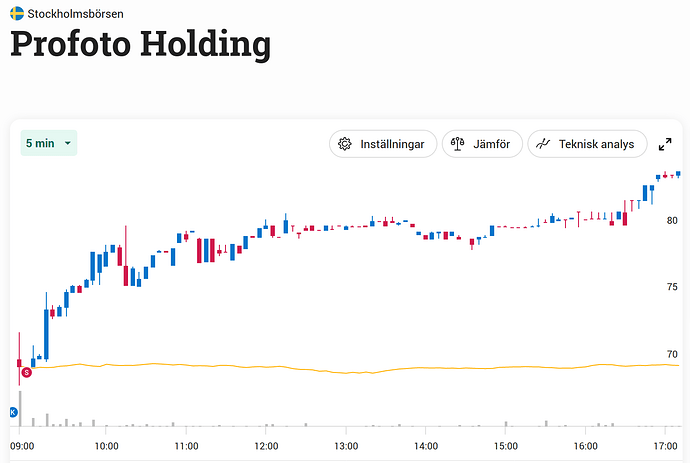Click the Profoto Holding title

(x=141, y=45)
